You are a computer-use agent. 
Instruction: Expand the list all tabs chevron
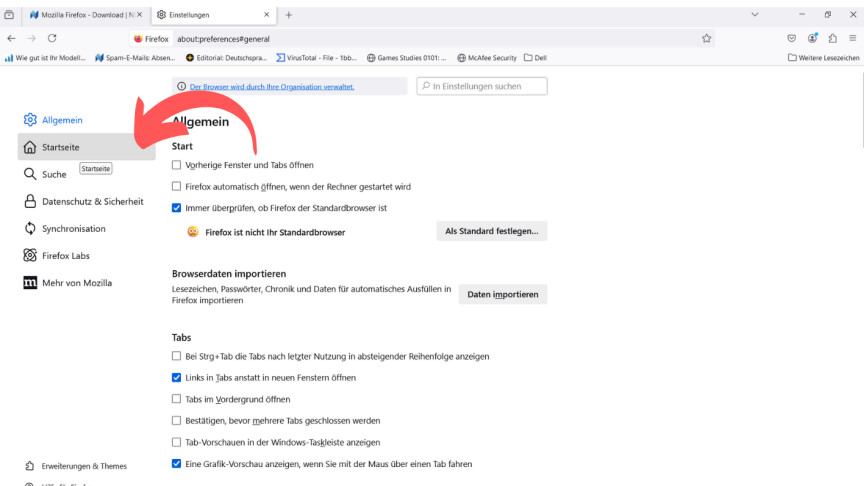755,15
